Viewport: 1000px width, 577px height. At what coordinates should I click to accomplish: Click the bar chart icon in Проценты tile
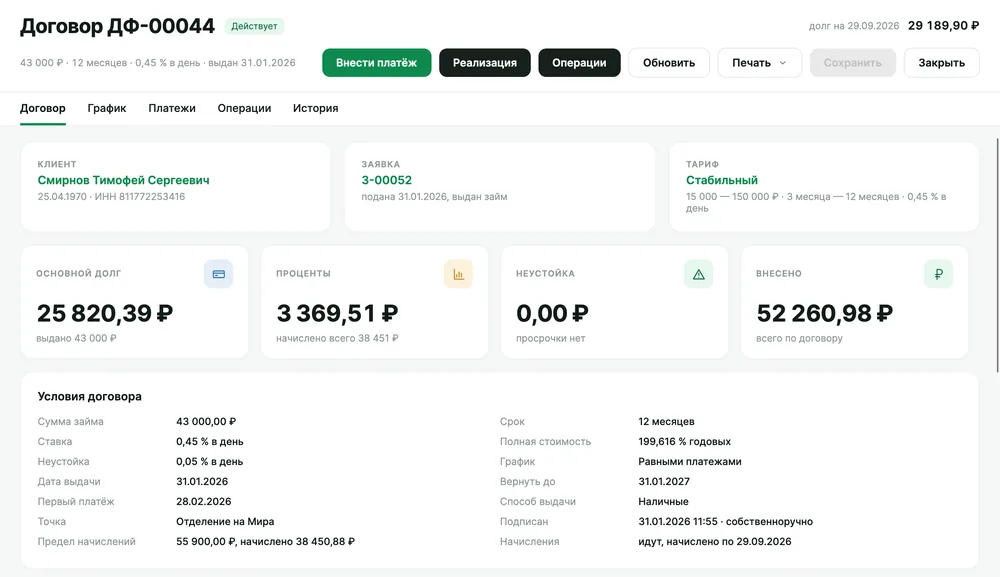tap(459, 274)
